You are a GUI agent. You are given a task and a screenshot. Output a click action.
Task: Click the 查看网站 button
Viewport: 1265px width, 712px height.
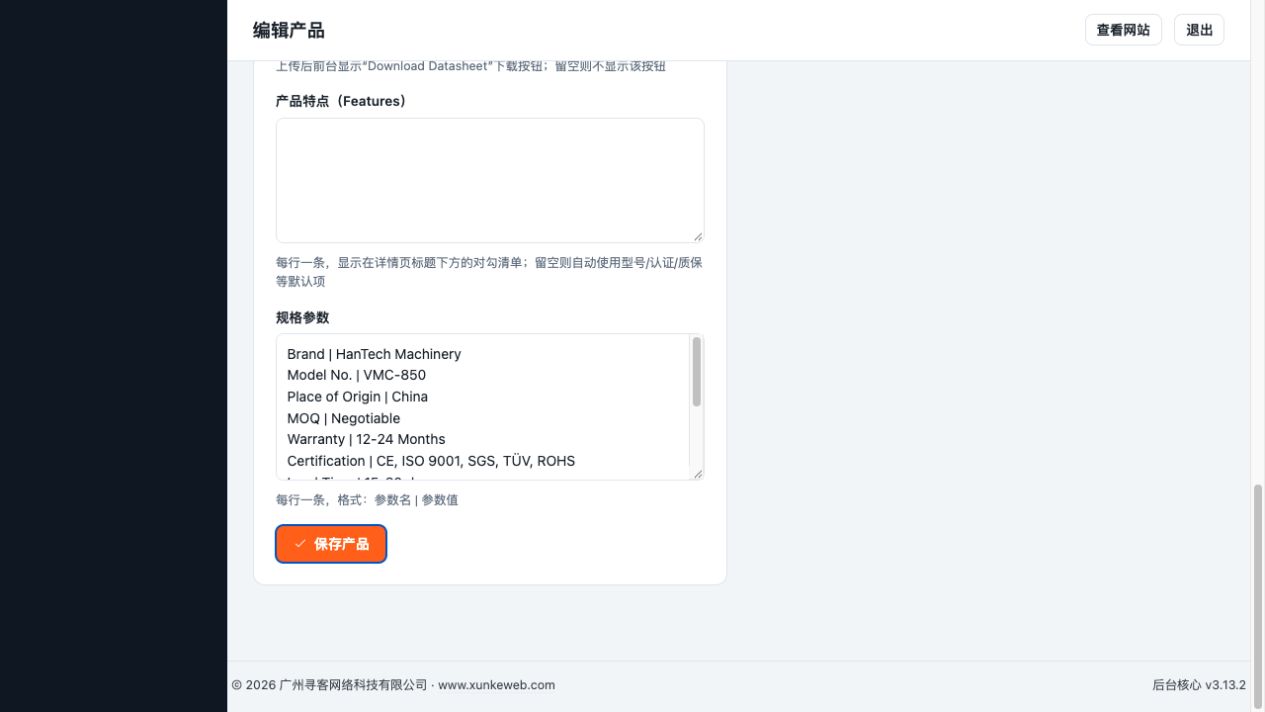click(1123, 30)
